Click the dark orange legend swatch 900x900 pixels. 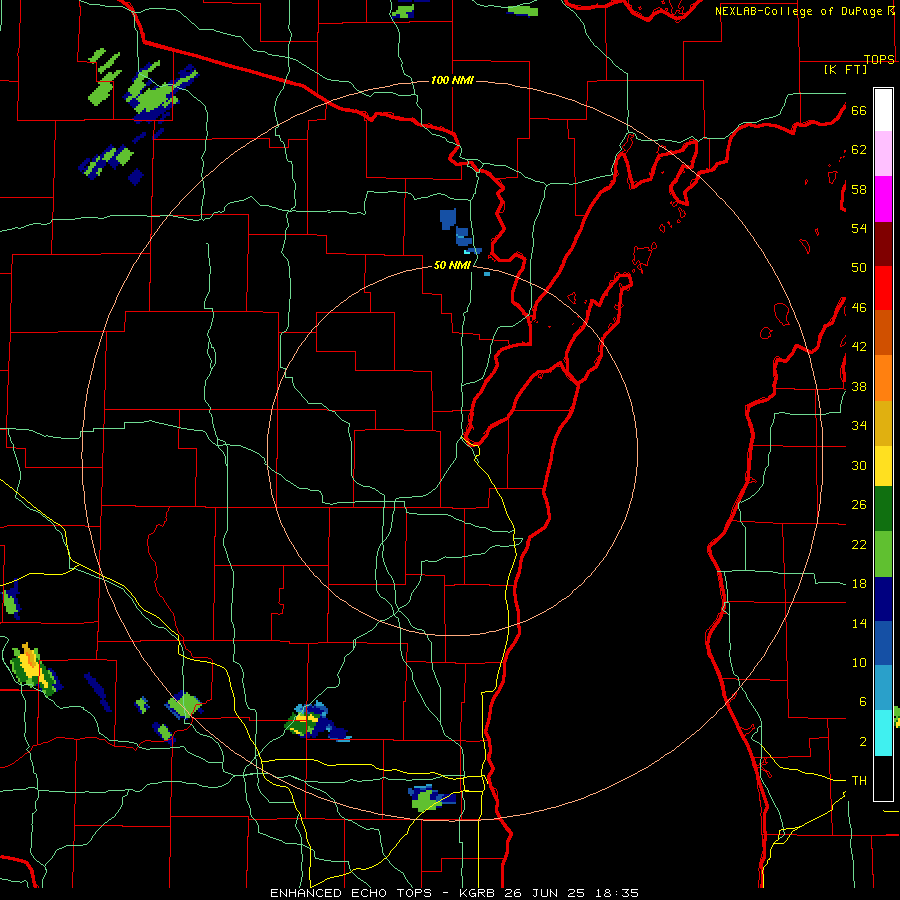click(x=883, y=332)
